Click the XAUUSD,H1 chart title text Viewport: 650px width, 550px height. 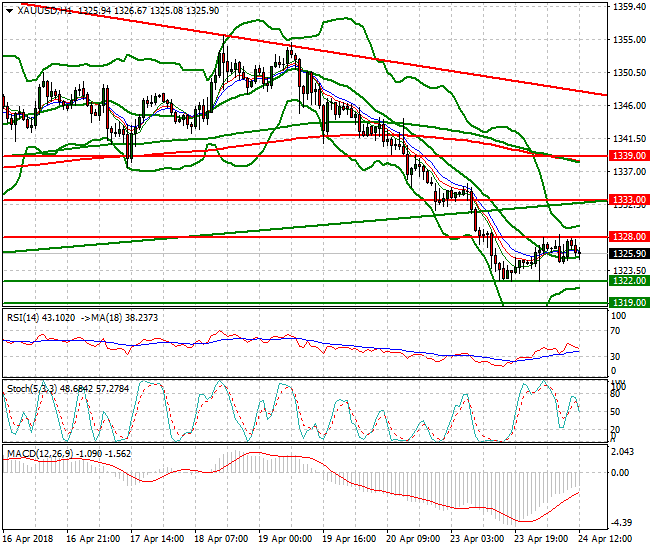45,11
